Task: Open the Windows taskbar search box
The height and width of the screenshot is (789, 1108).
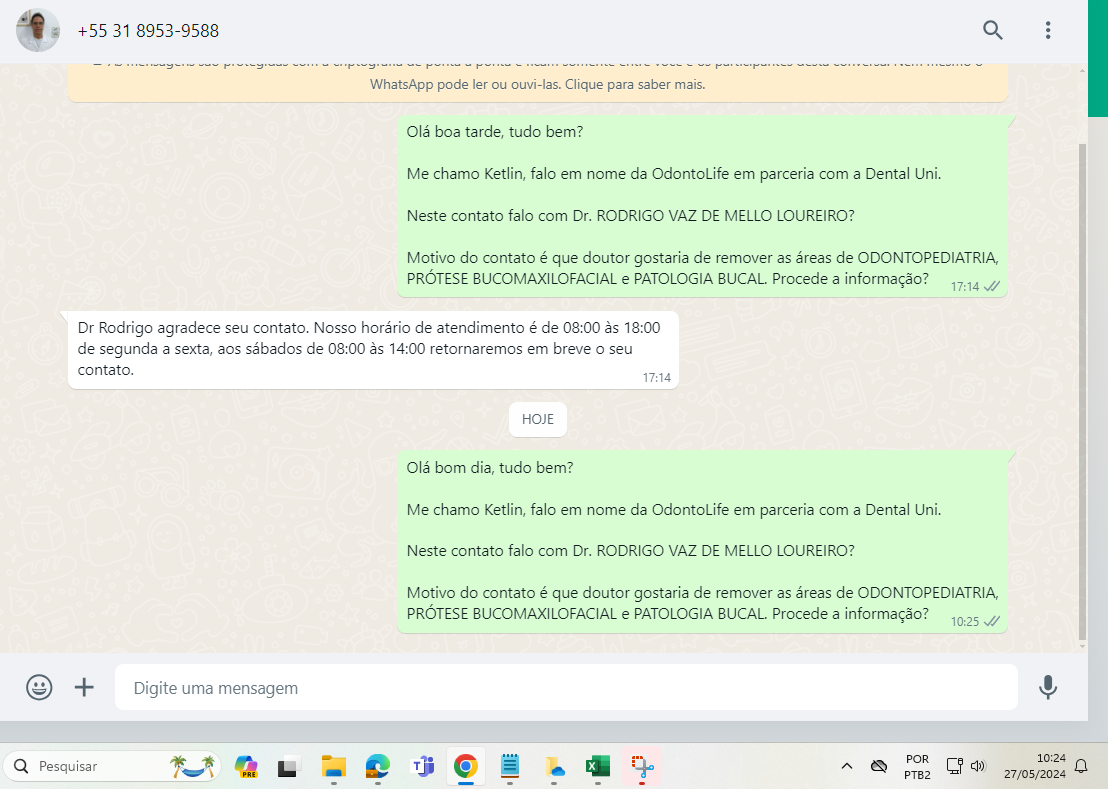Action: [x=113, y=766]
